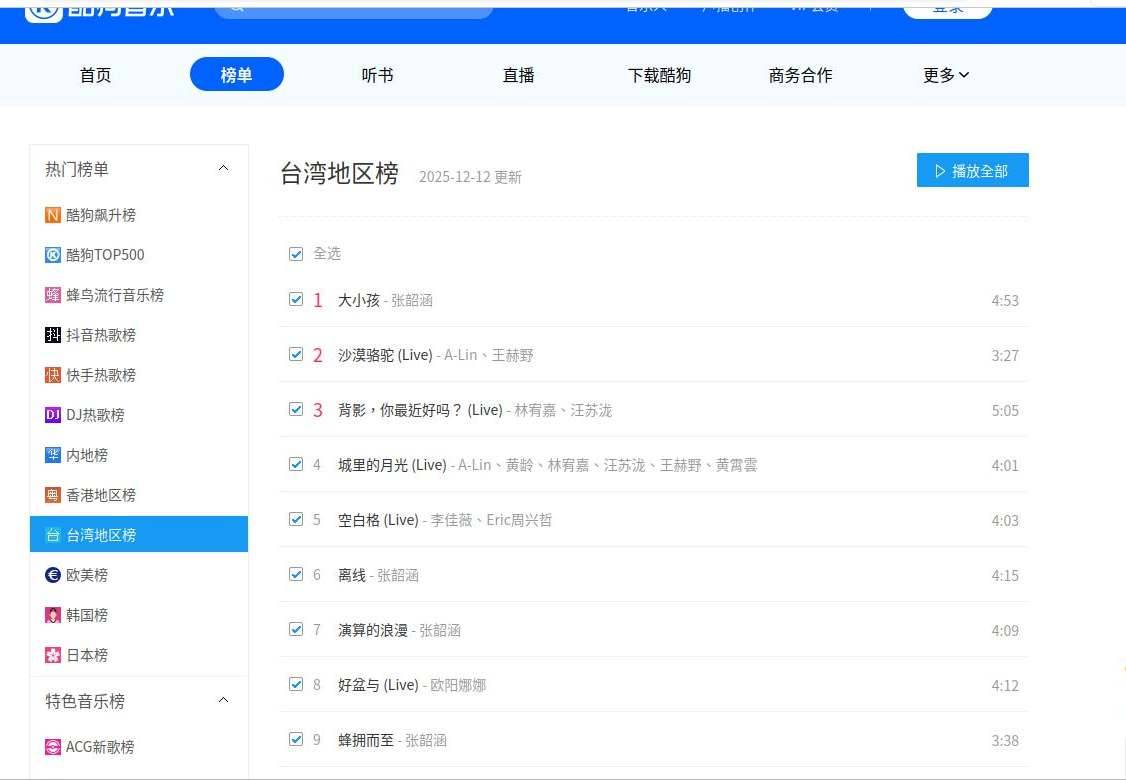Uncheck the checkbox for 空白格 (Live)
The image size is (1126, 780).
coord(296,519)
